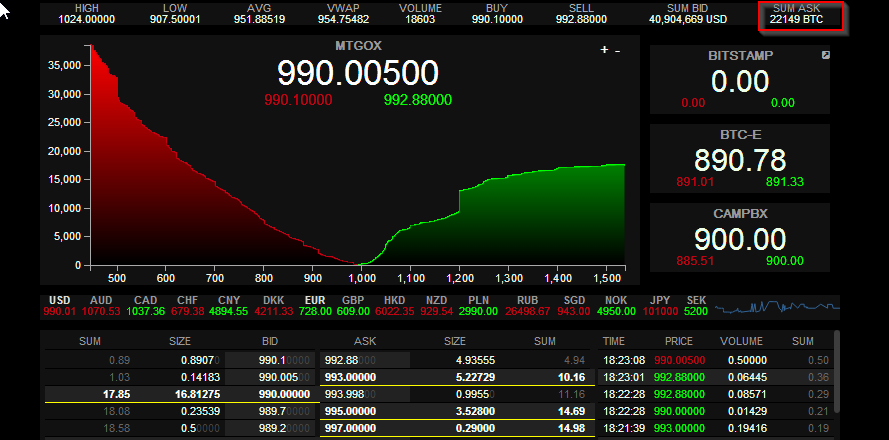The image size is (889, 440).
Task: Click ask row 995.00000
Action: point(458,411)
